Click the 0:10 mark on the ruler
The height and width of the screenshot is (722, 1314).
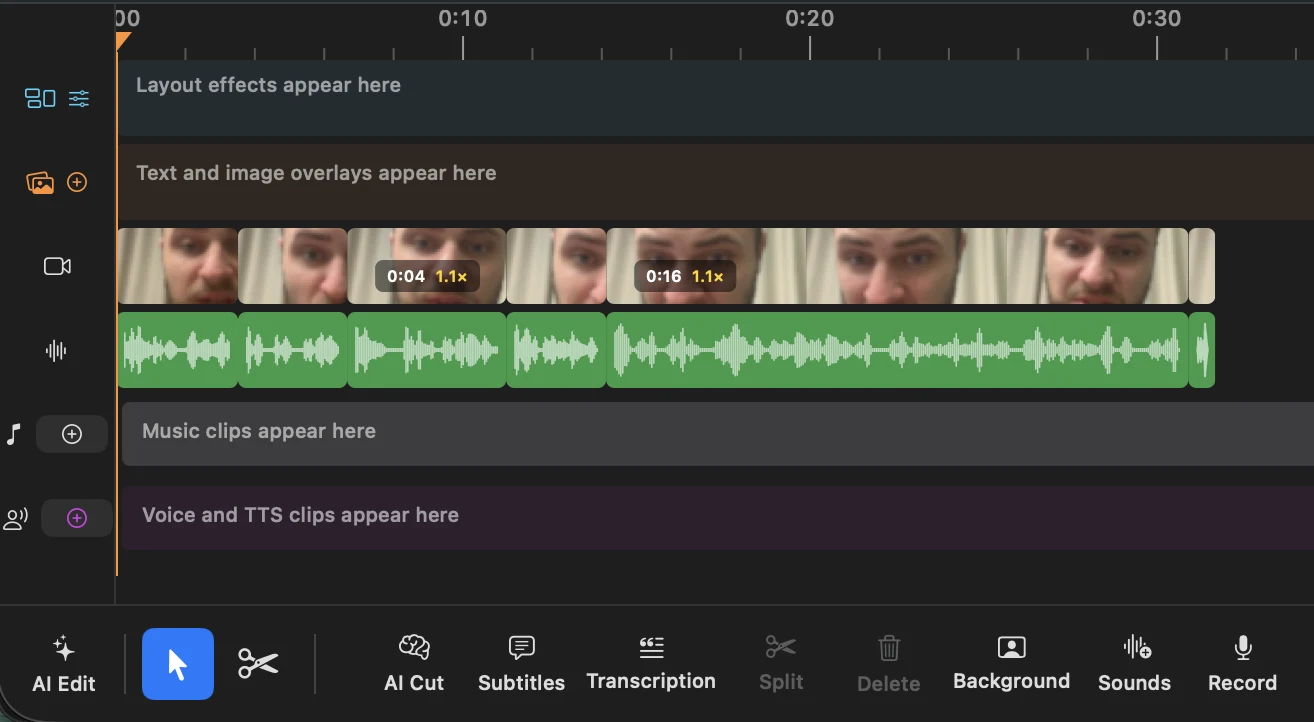[x=463, y=18]
